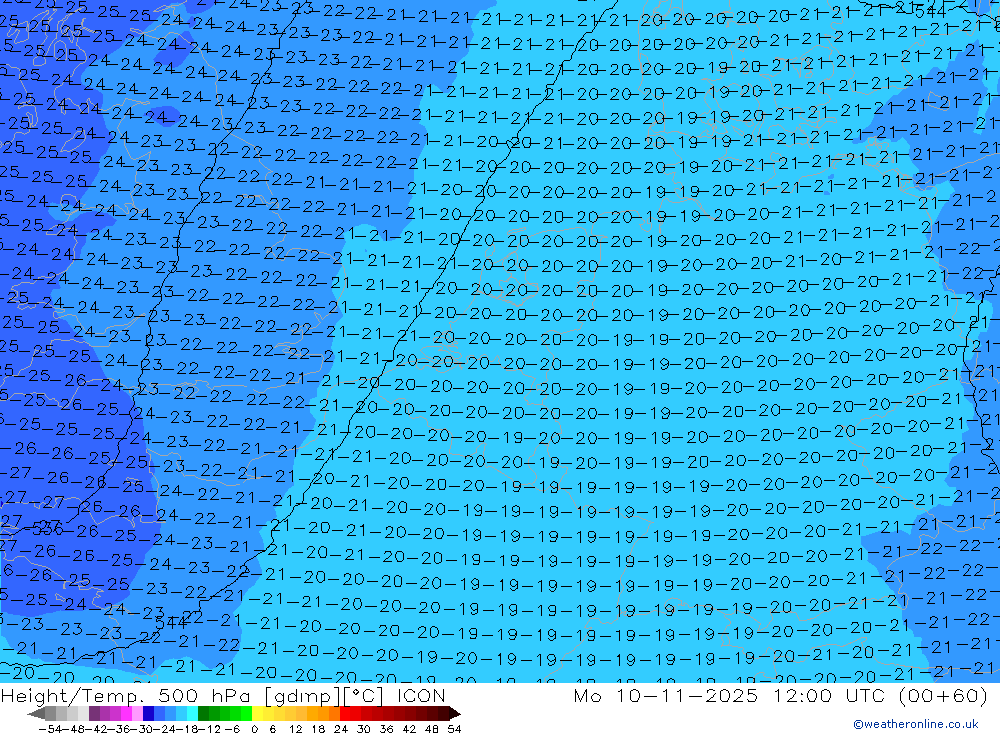Image resolution: width=1000 pixels, height=733 pixels.
Task: Click the '-6' legend scale label
Action: point(232,729)
